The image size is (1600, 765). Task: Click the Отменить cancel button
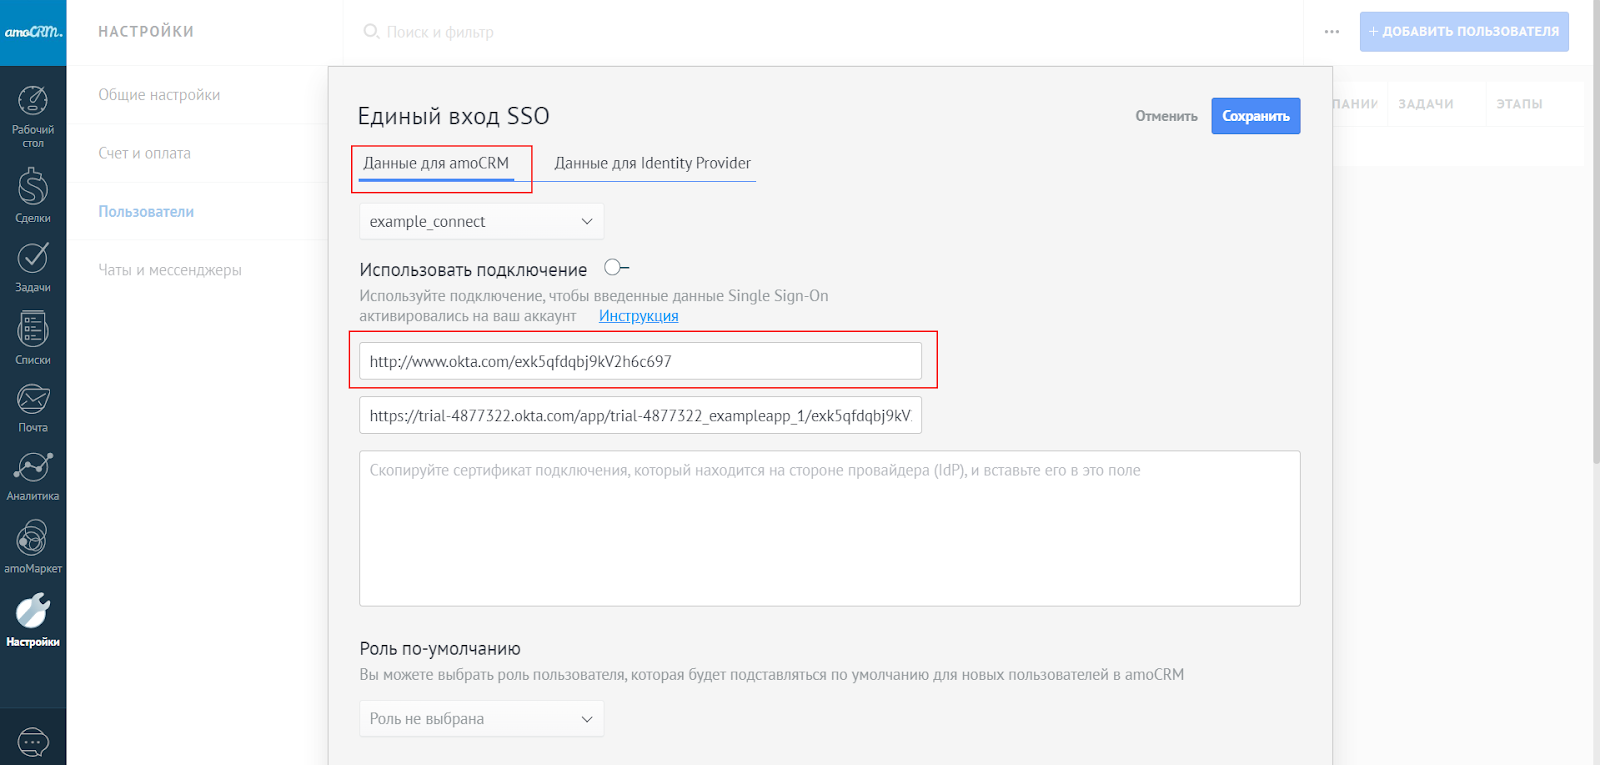tap(1166, 116)
